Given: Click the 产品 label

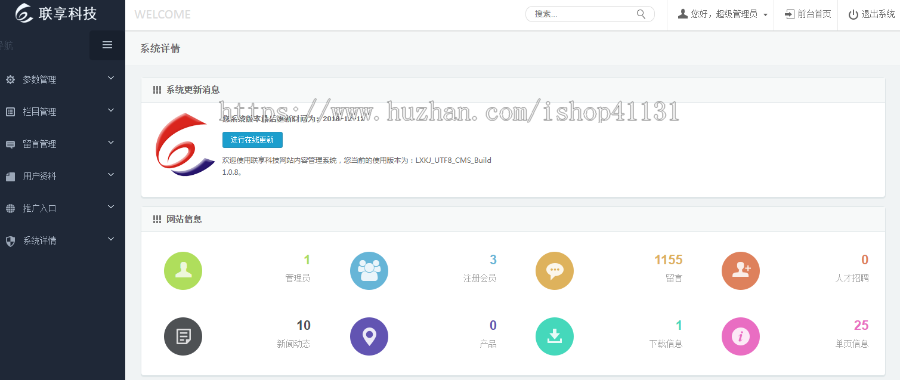Looking at the screenshot, I should coord(488,344).
